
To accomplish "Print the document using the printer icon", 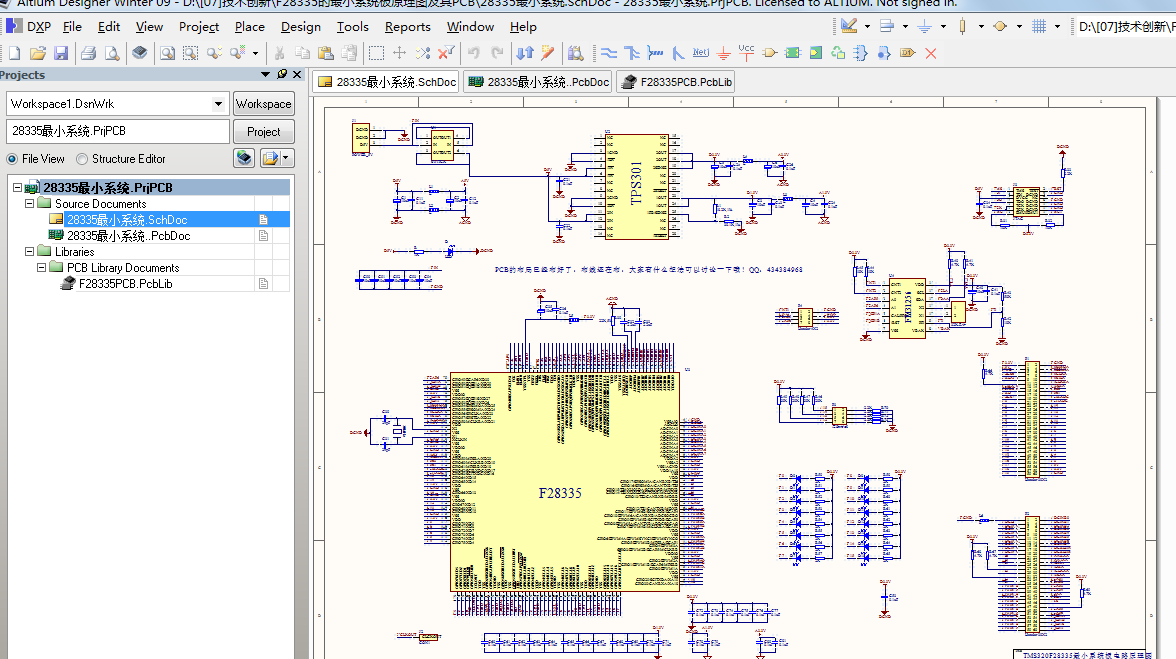I will 88,53.
